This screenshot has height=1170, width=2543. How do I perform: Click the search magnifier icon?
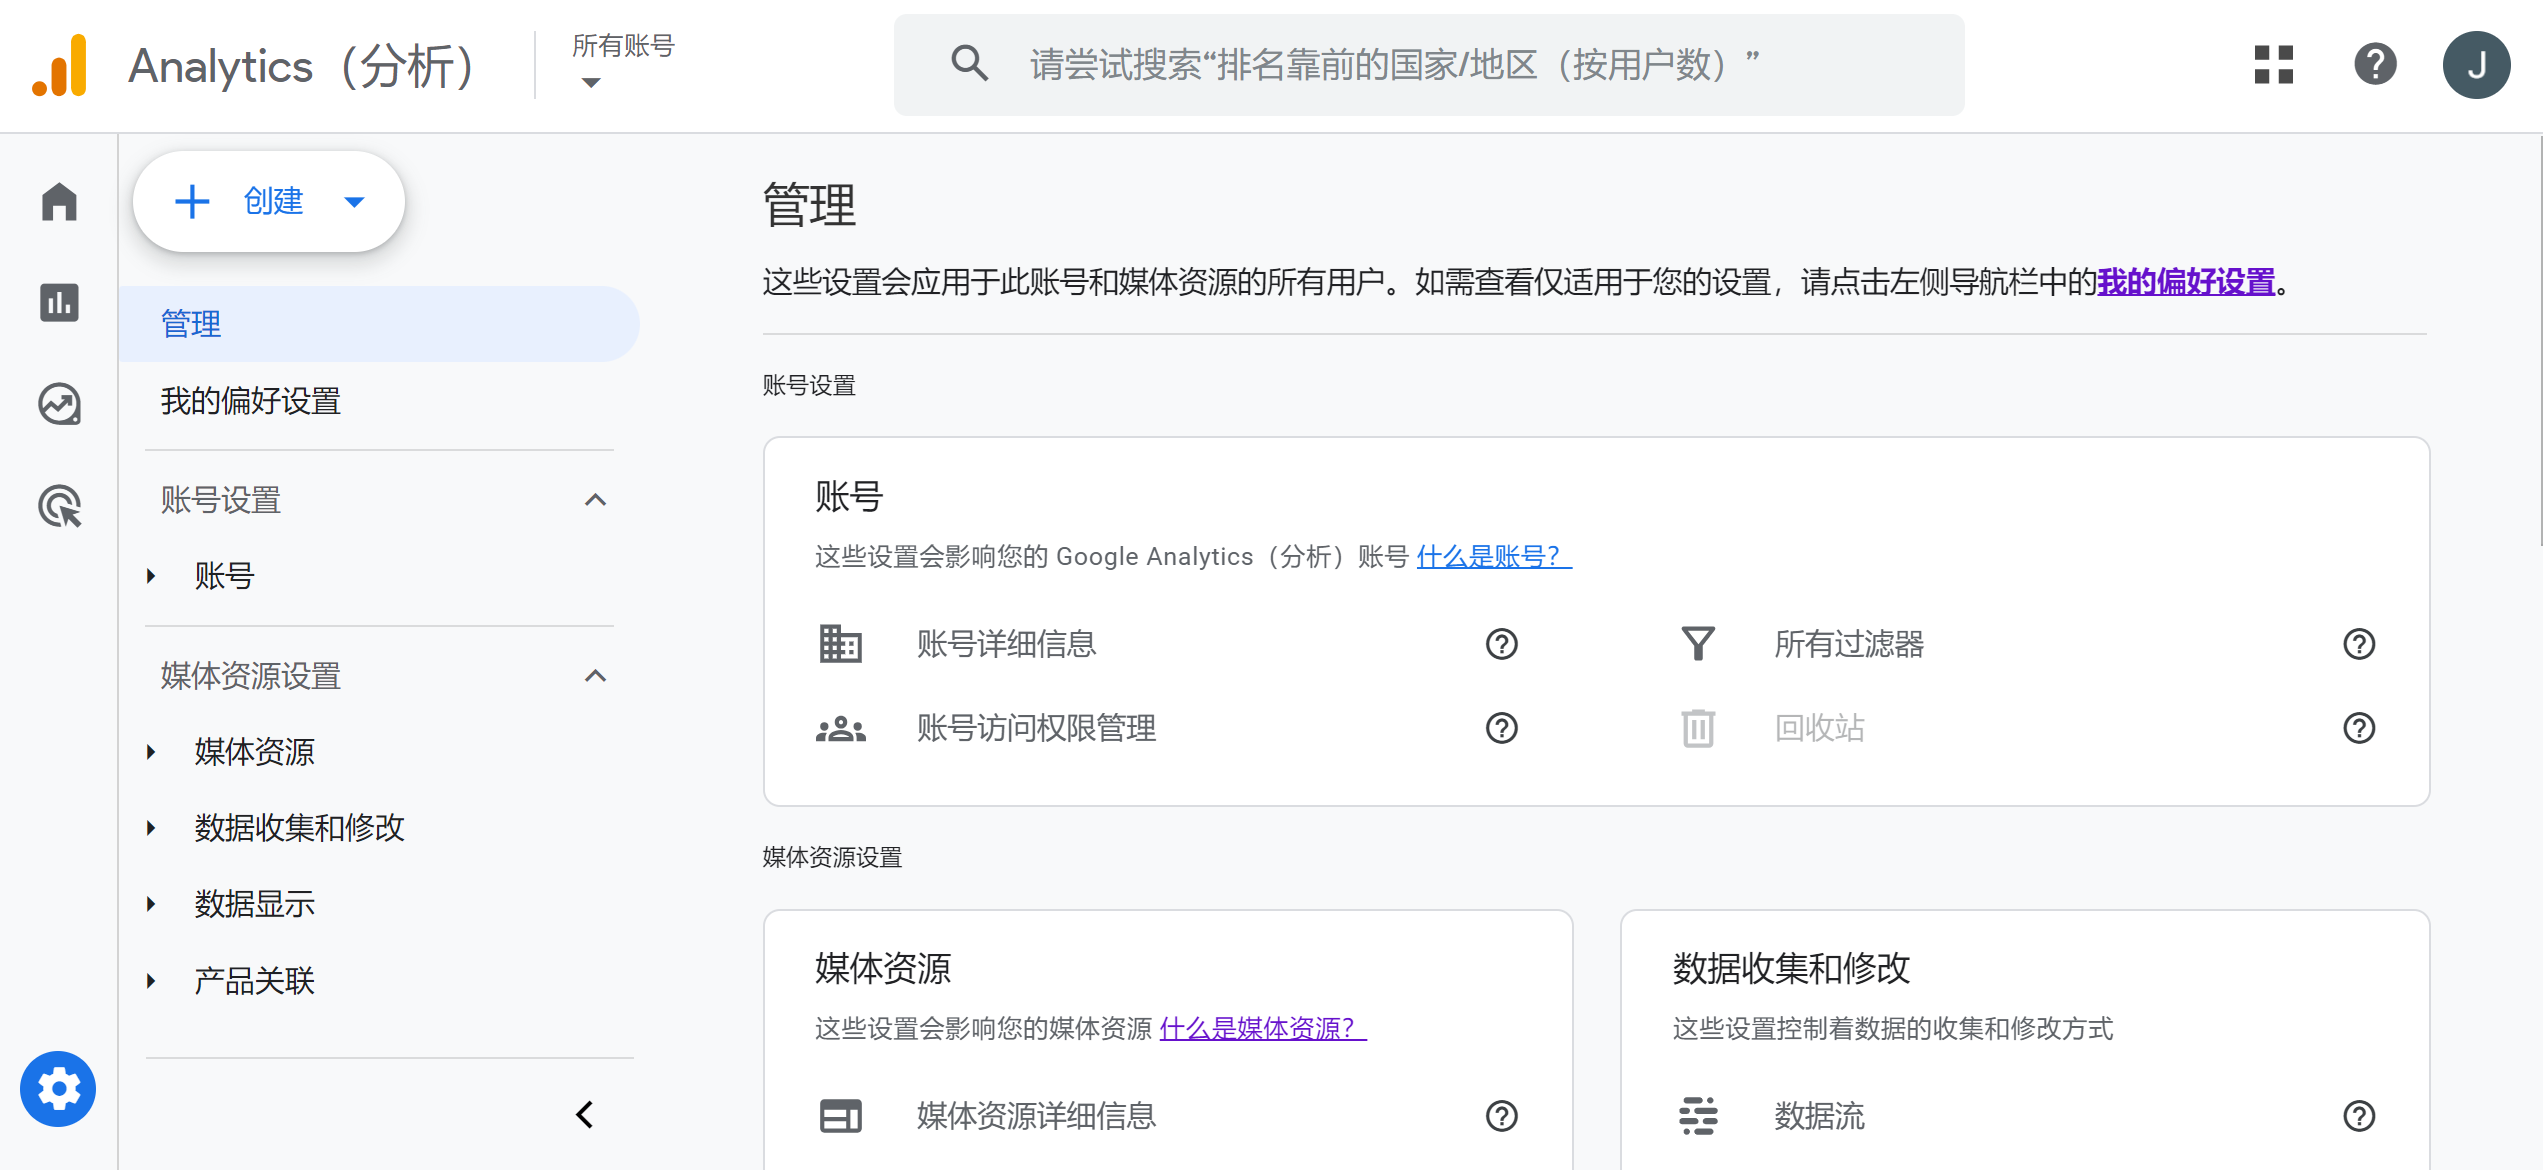click(969, 63)
